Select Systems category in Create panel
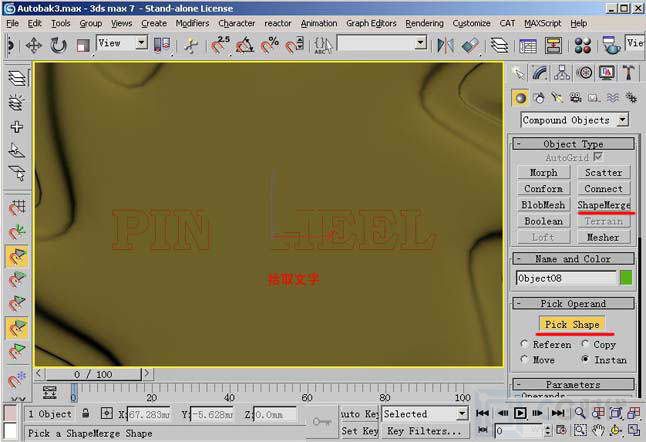The height and width of the screenshot is (442, 646). pyautogui.click(x=631, y=98)
